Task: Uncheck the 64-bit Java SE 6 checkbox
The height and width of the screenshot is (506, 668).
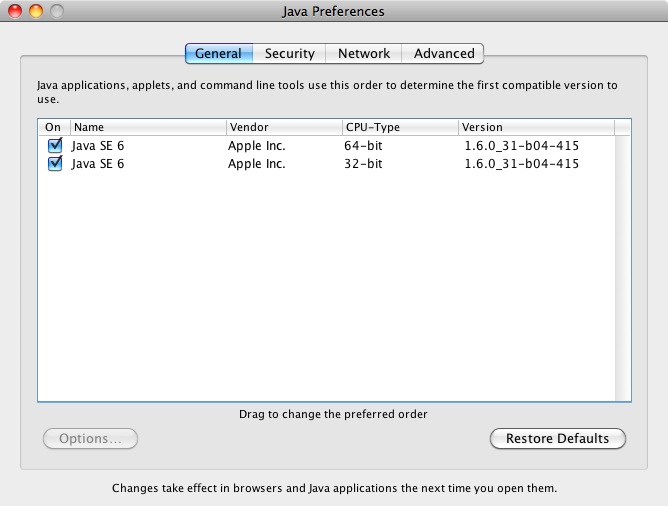Action: (x=55, y=146)
